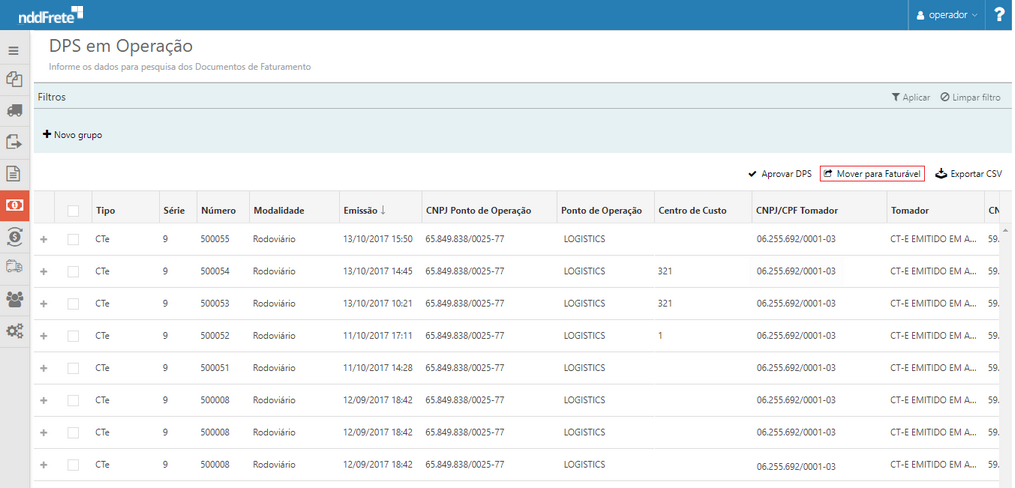Click Exportar CSV
This screenshot has height=488, width=1015.
click(968, 174)
